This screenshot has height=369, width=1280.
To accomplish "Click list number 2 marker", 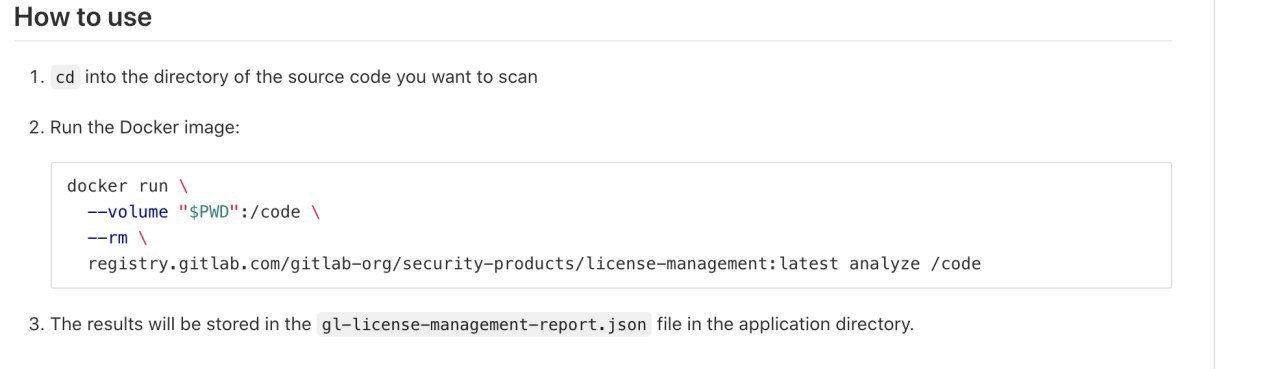I will [x=36, y=128].
